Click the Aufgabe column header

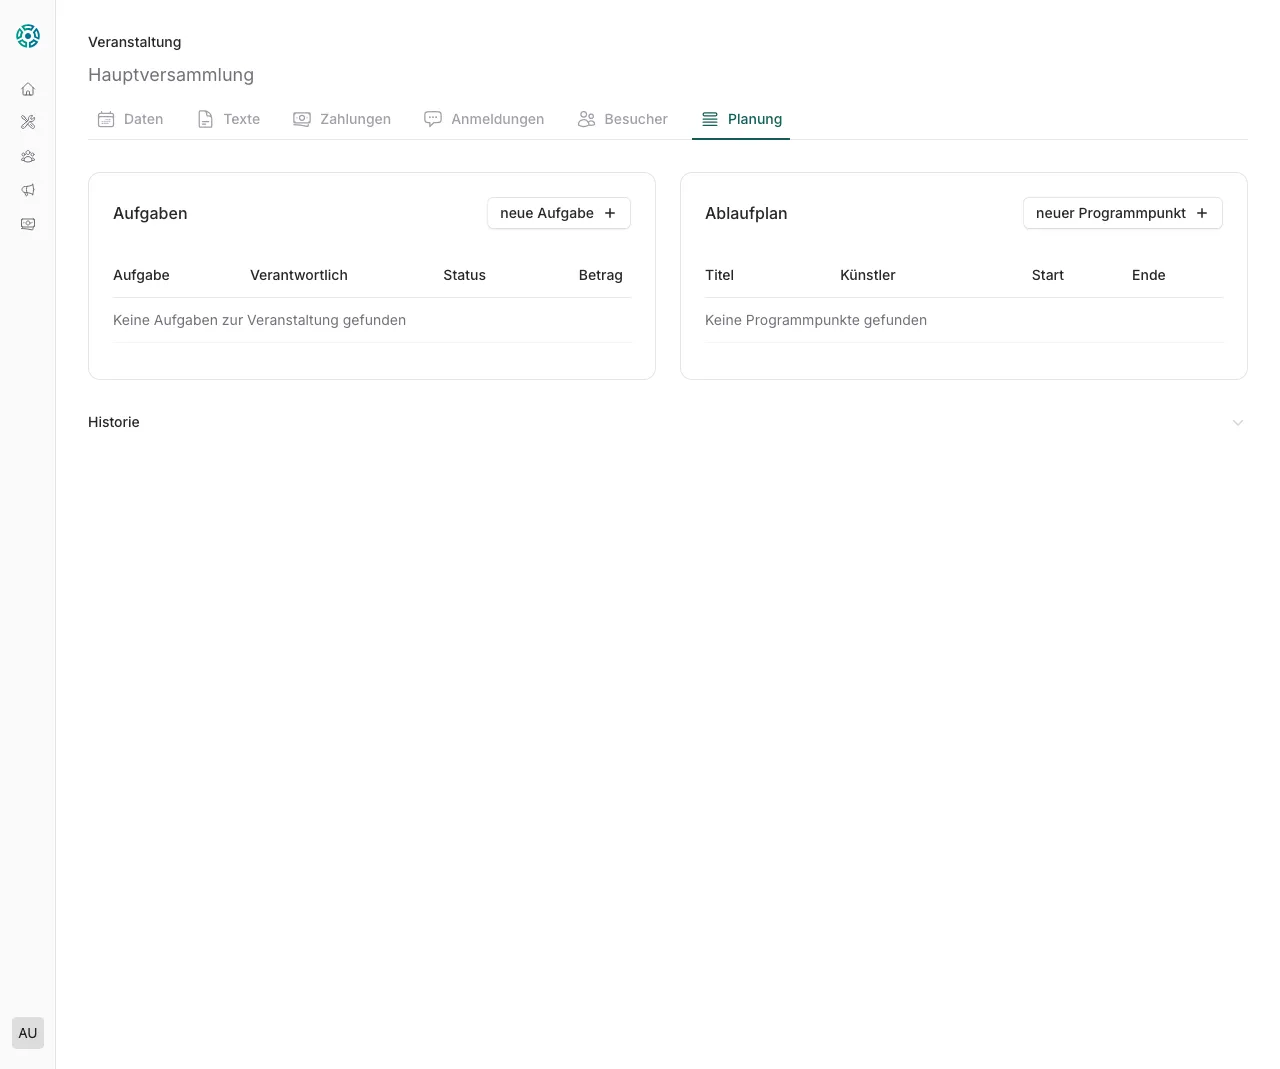pyautogui.click(x=141, y=275)
